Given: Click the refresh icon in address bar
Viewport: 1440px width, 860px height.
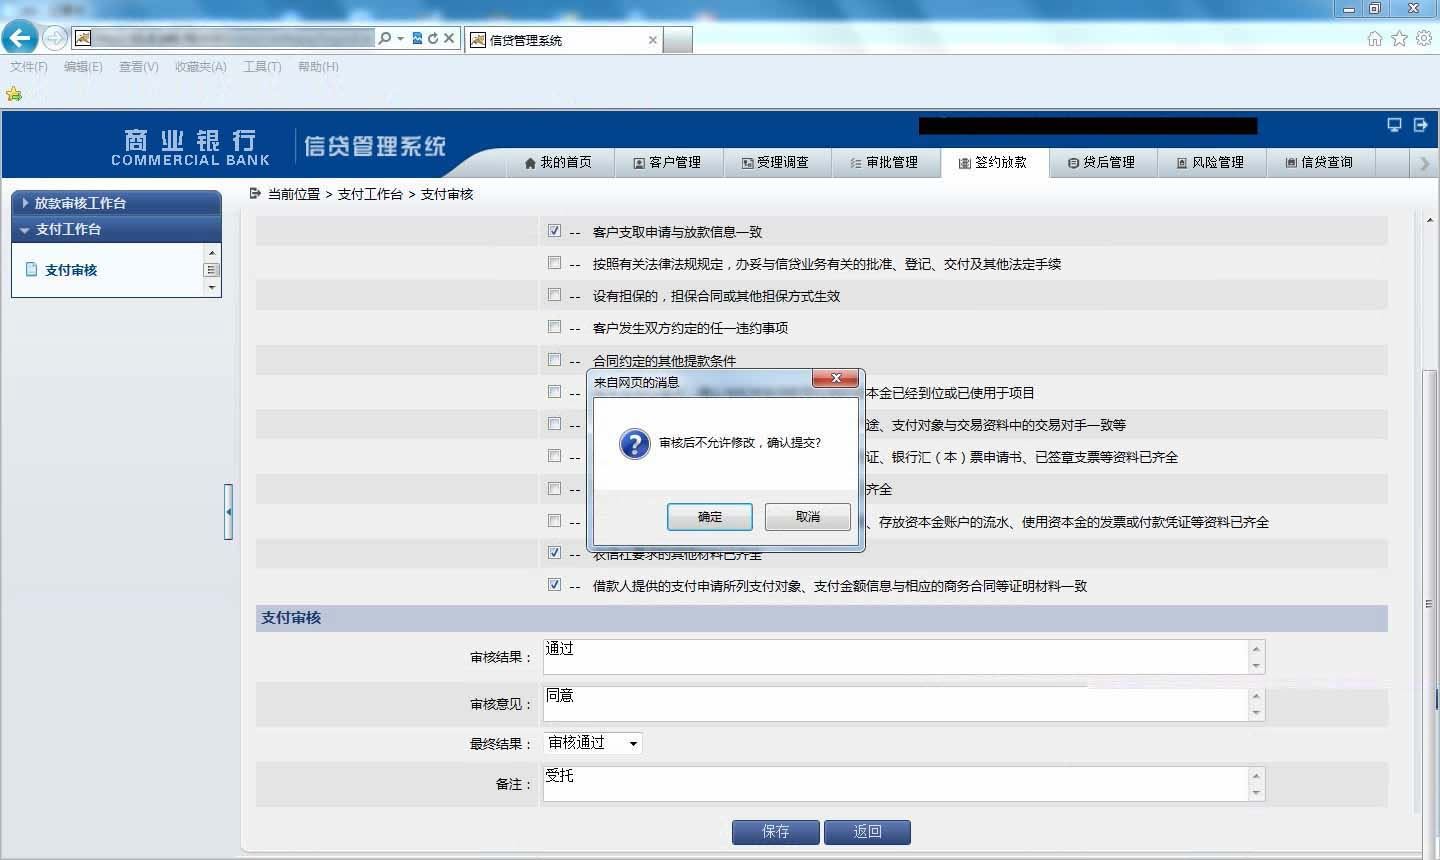Looking at the screenshot, I should tap(433, 38).
